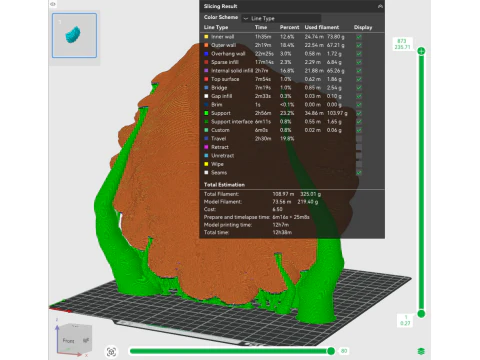
Task: Click the Total Filament value 108.97 m
Action: (x=283, y=194)
